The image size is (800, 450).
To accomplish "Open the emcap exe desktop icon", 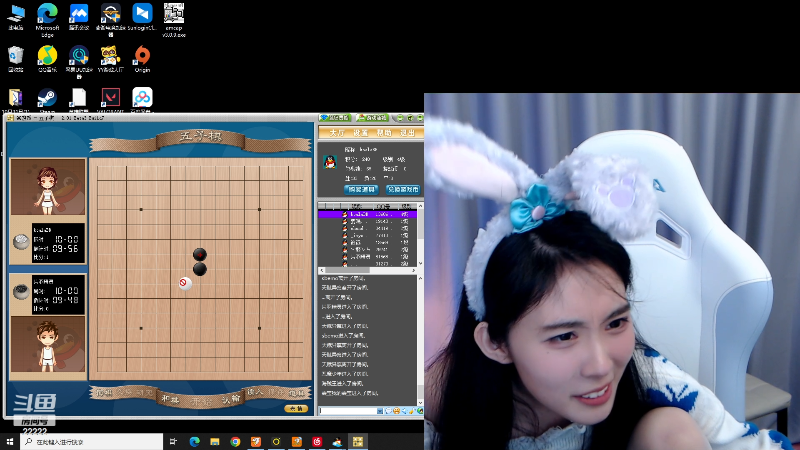I will click(174, 19).
